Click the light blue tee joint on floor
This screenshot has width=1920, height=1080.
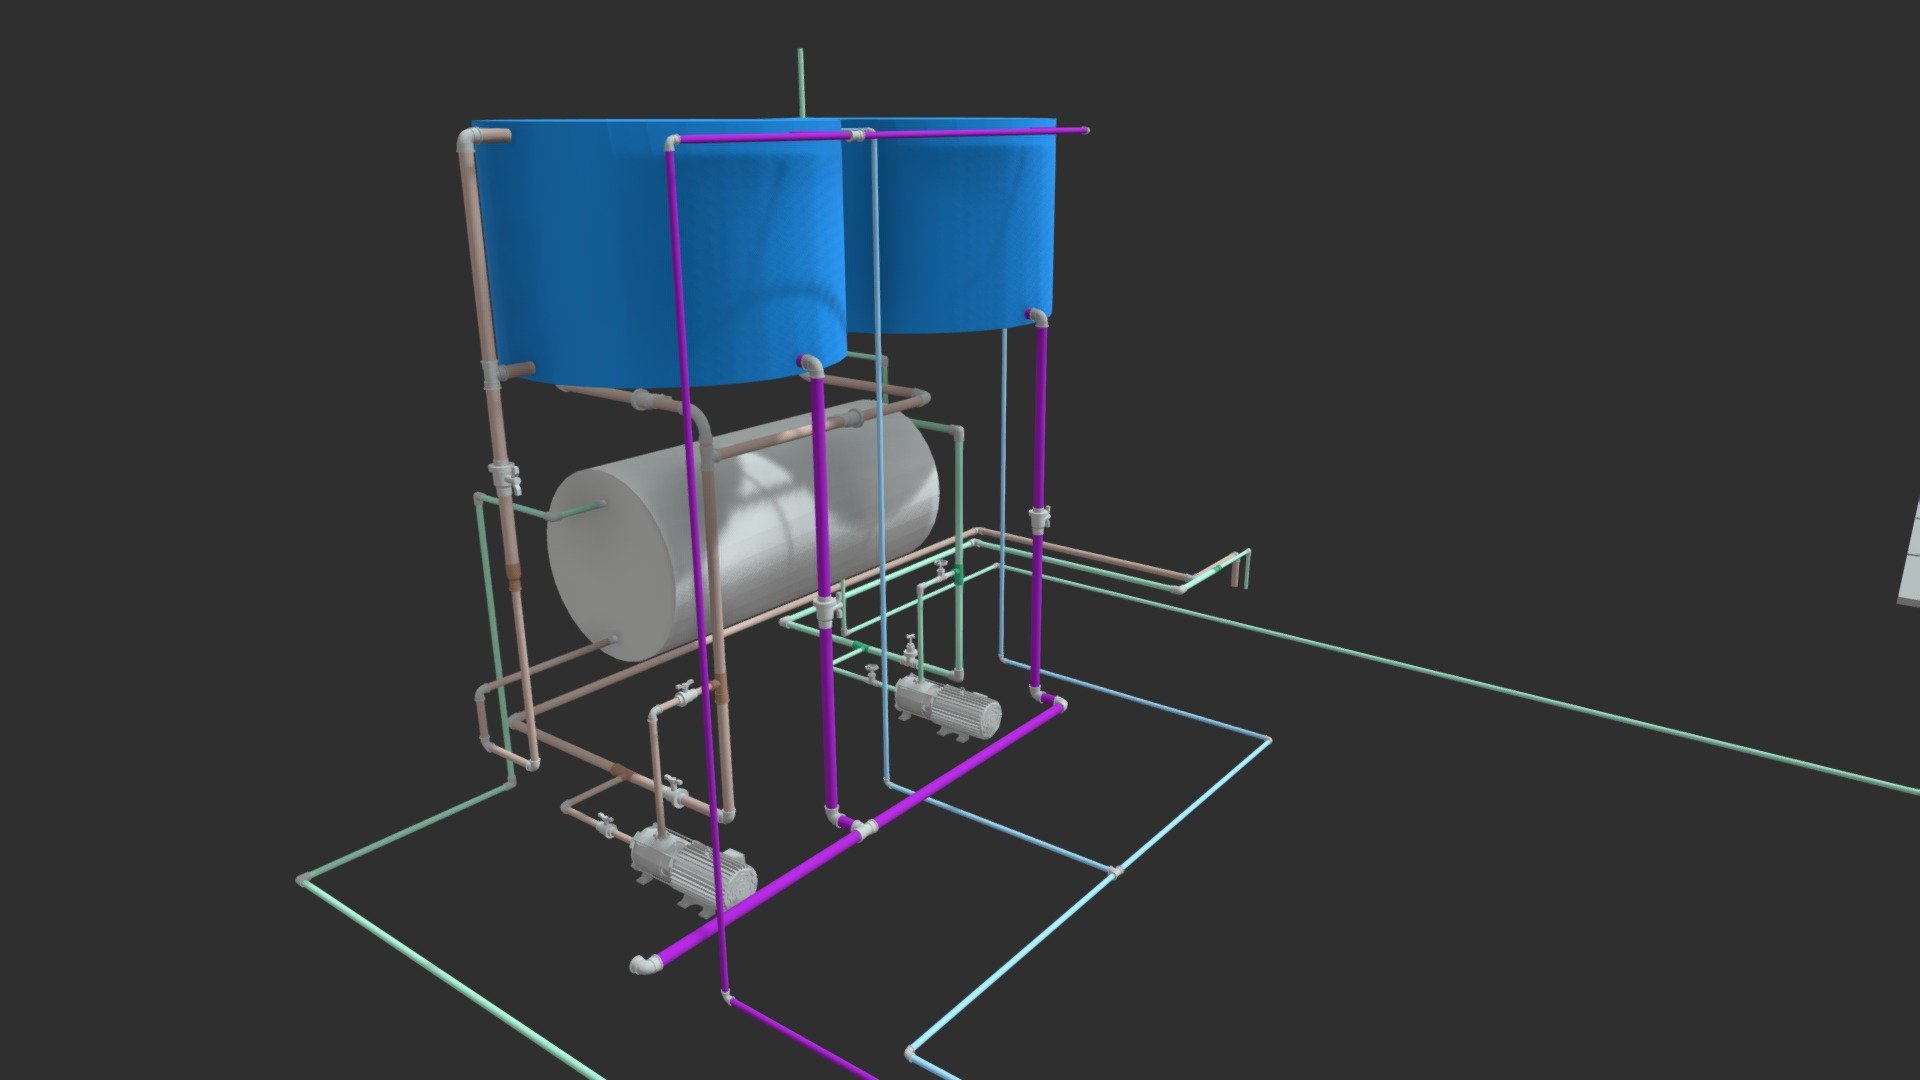[x=1117, y=871]
